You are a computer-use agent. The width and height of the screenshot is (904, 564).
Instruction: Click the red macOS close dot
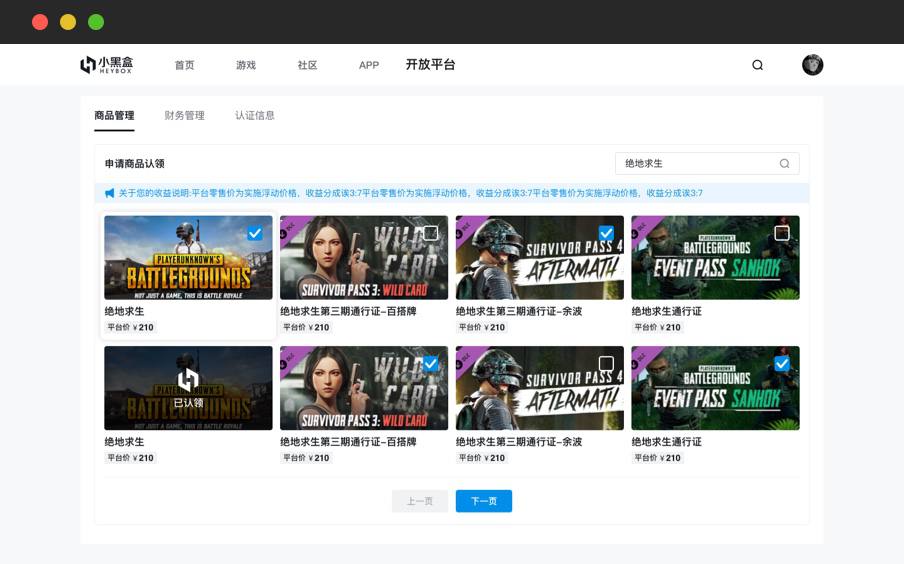40,22
